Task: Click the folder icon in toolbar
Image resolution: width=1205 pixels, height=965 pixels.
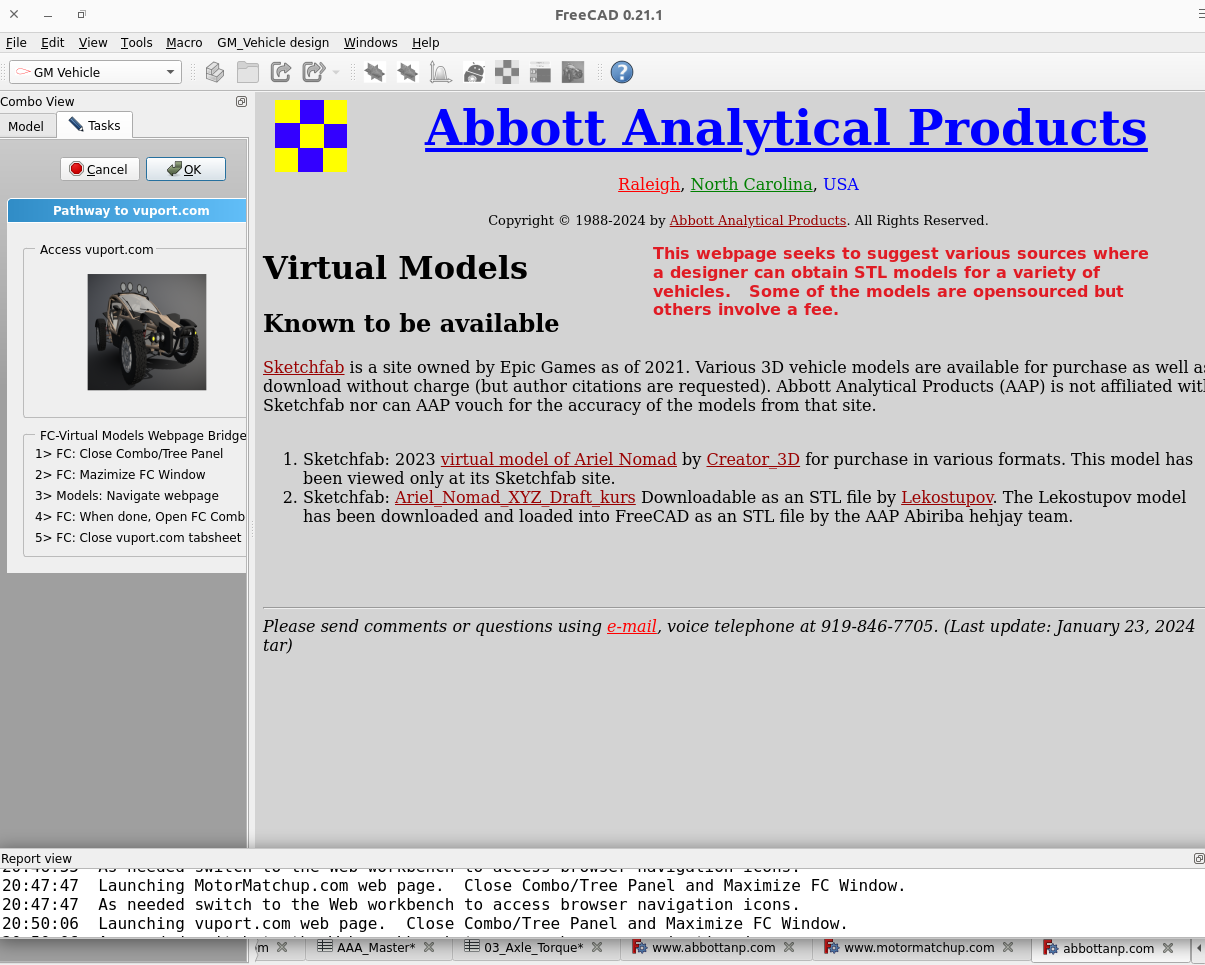Action: (x=247, y=72)
